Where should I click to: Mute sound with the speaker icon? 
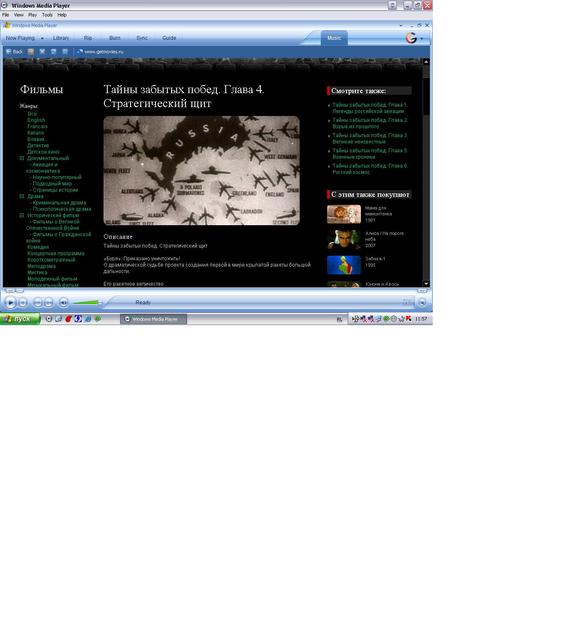pyautogui.click(x=64, y=302)
